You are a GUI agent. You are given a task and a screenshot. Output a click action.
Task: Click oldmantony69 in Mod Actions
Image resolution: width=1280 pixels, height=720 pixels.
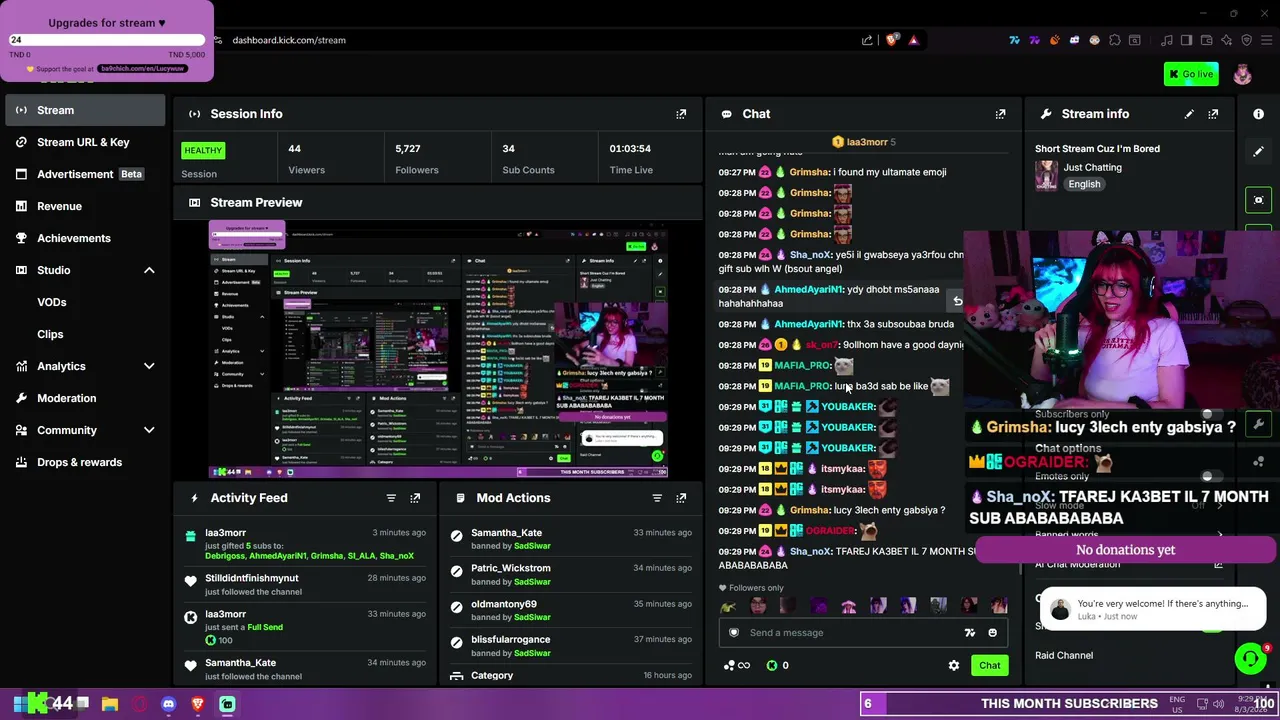[504, 604]
